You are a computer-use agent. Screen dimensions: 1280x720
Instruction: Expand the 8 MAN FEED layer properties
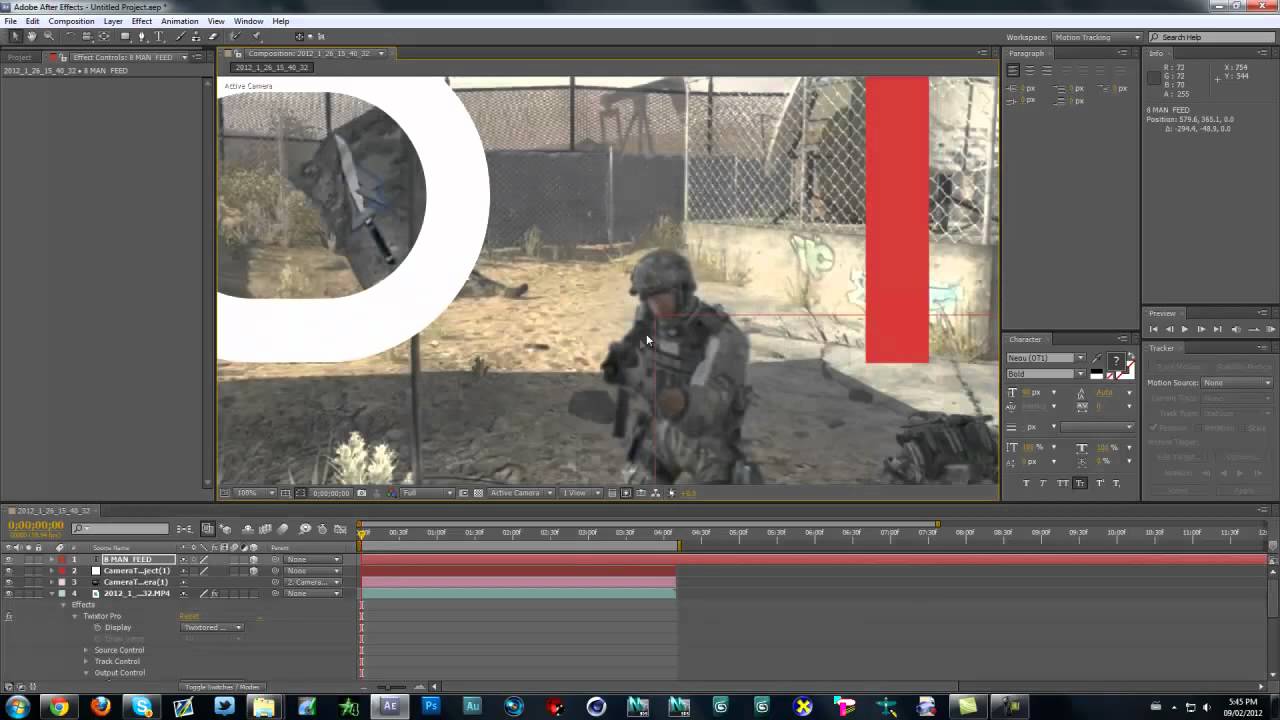(51, 559)
